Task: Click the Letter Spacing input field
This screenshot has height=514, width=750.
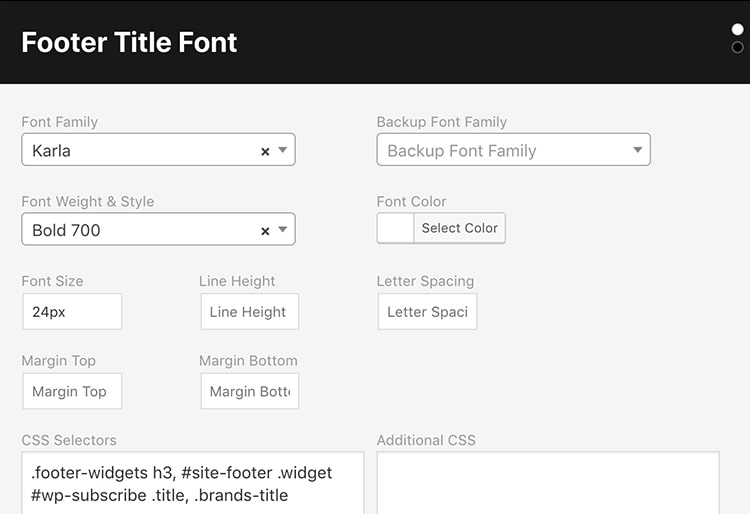Action: coord(427,312)
